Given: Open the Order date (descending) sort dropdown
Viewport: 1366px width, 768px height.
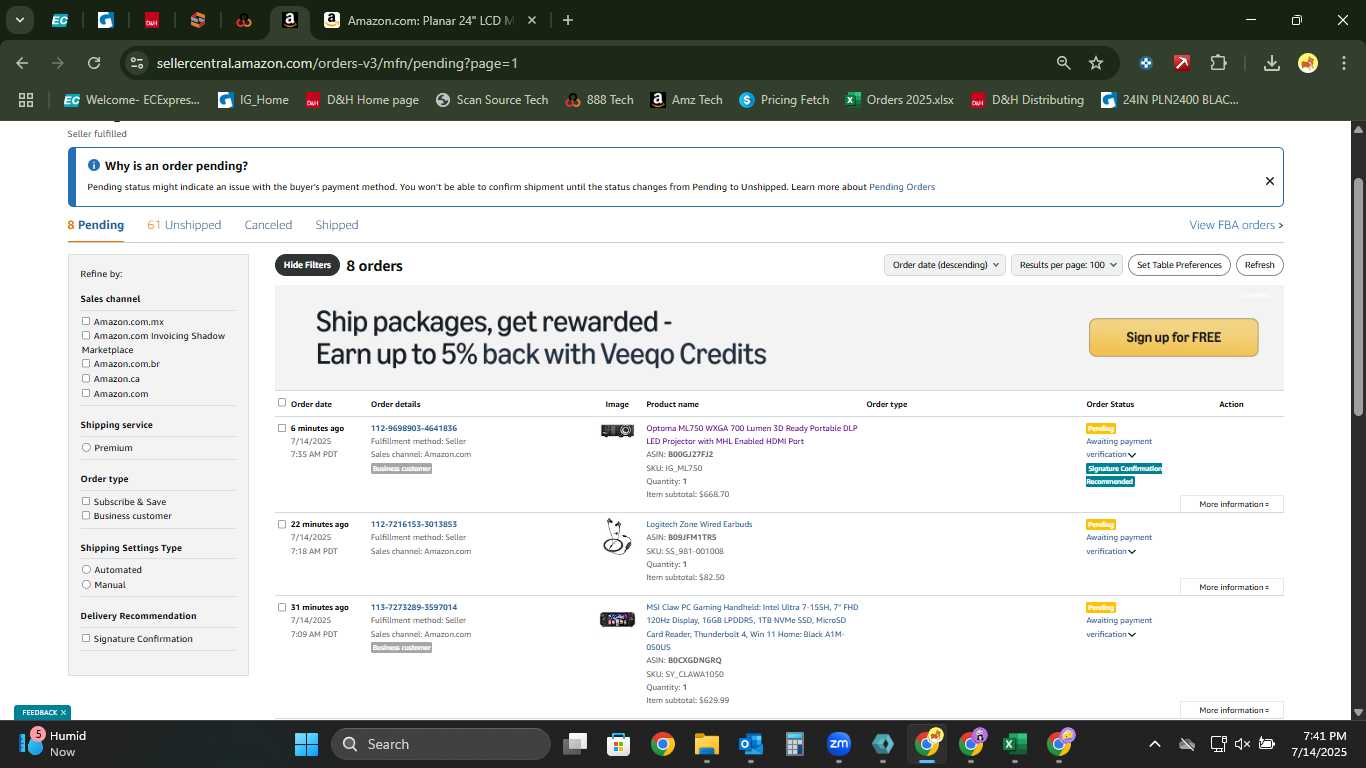Looking at the screenshot, I should click(946, 265).
